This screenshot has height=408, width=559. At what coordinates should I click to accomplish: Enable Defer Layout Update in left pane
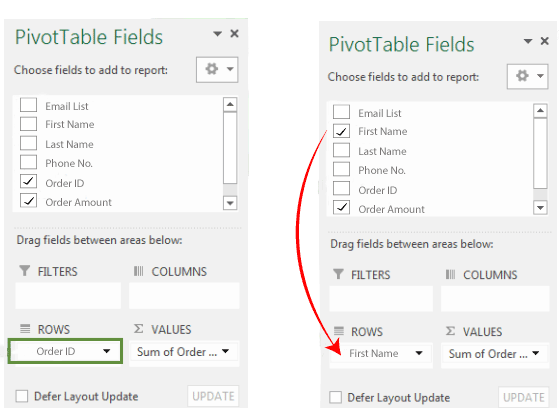pos(22,396)
